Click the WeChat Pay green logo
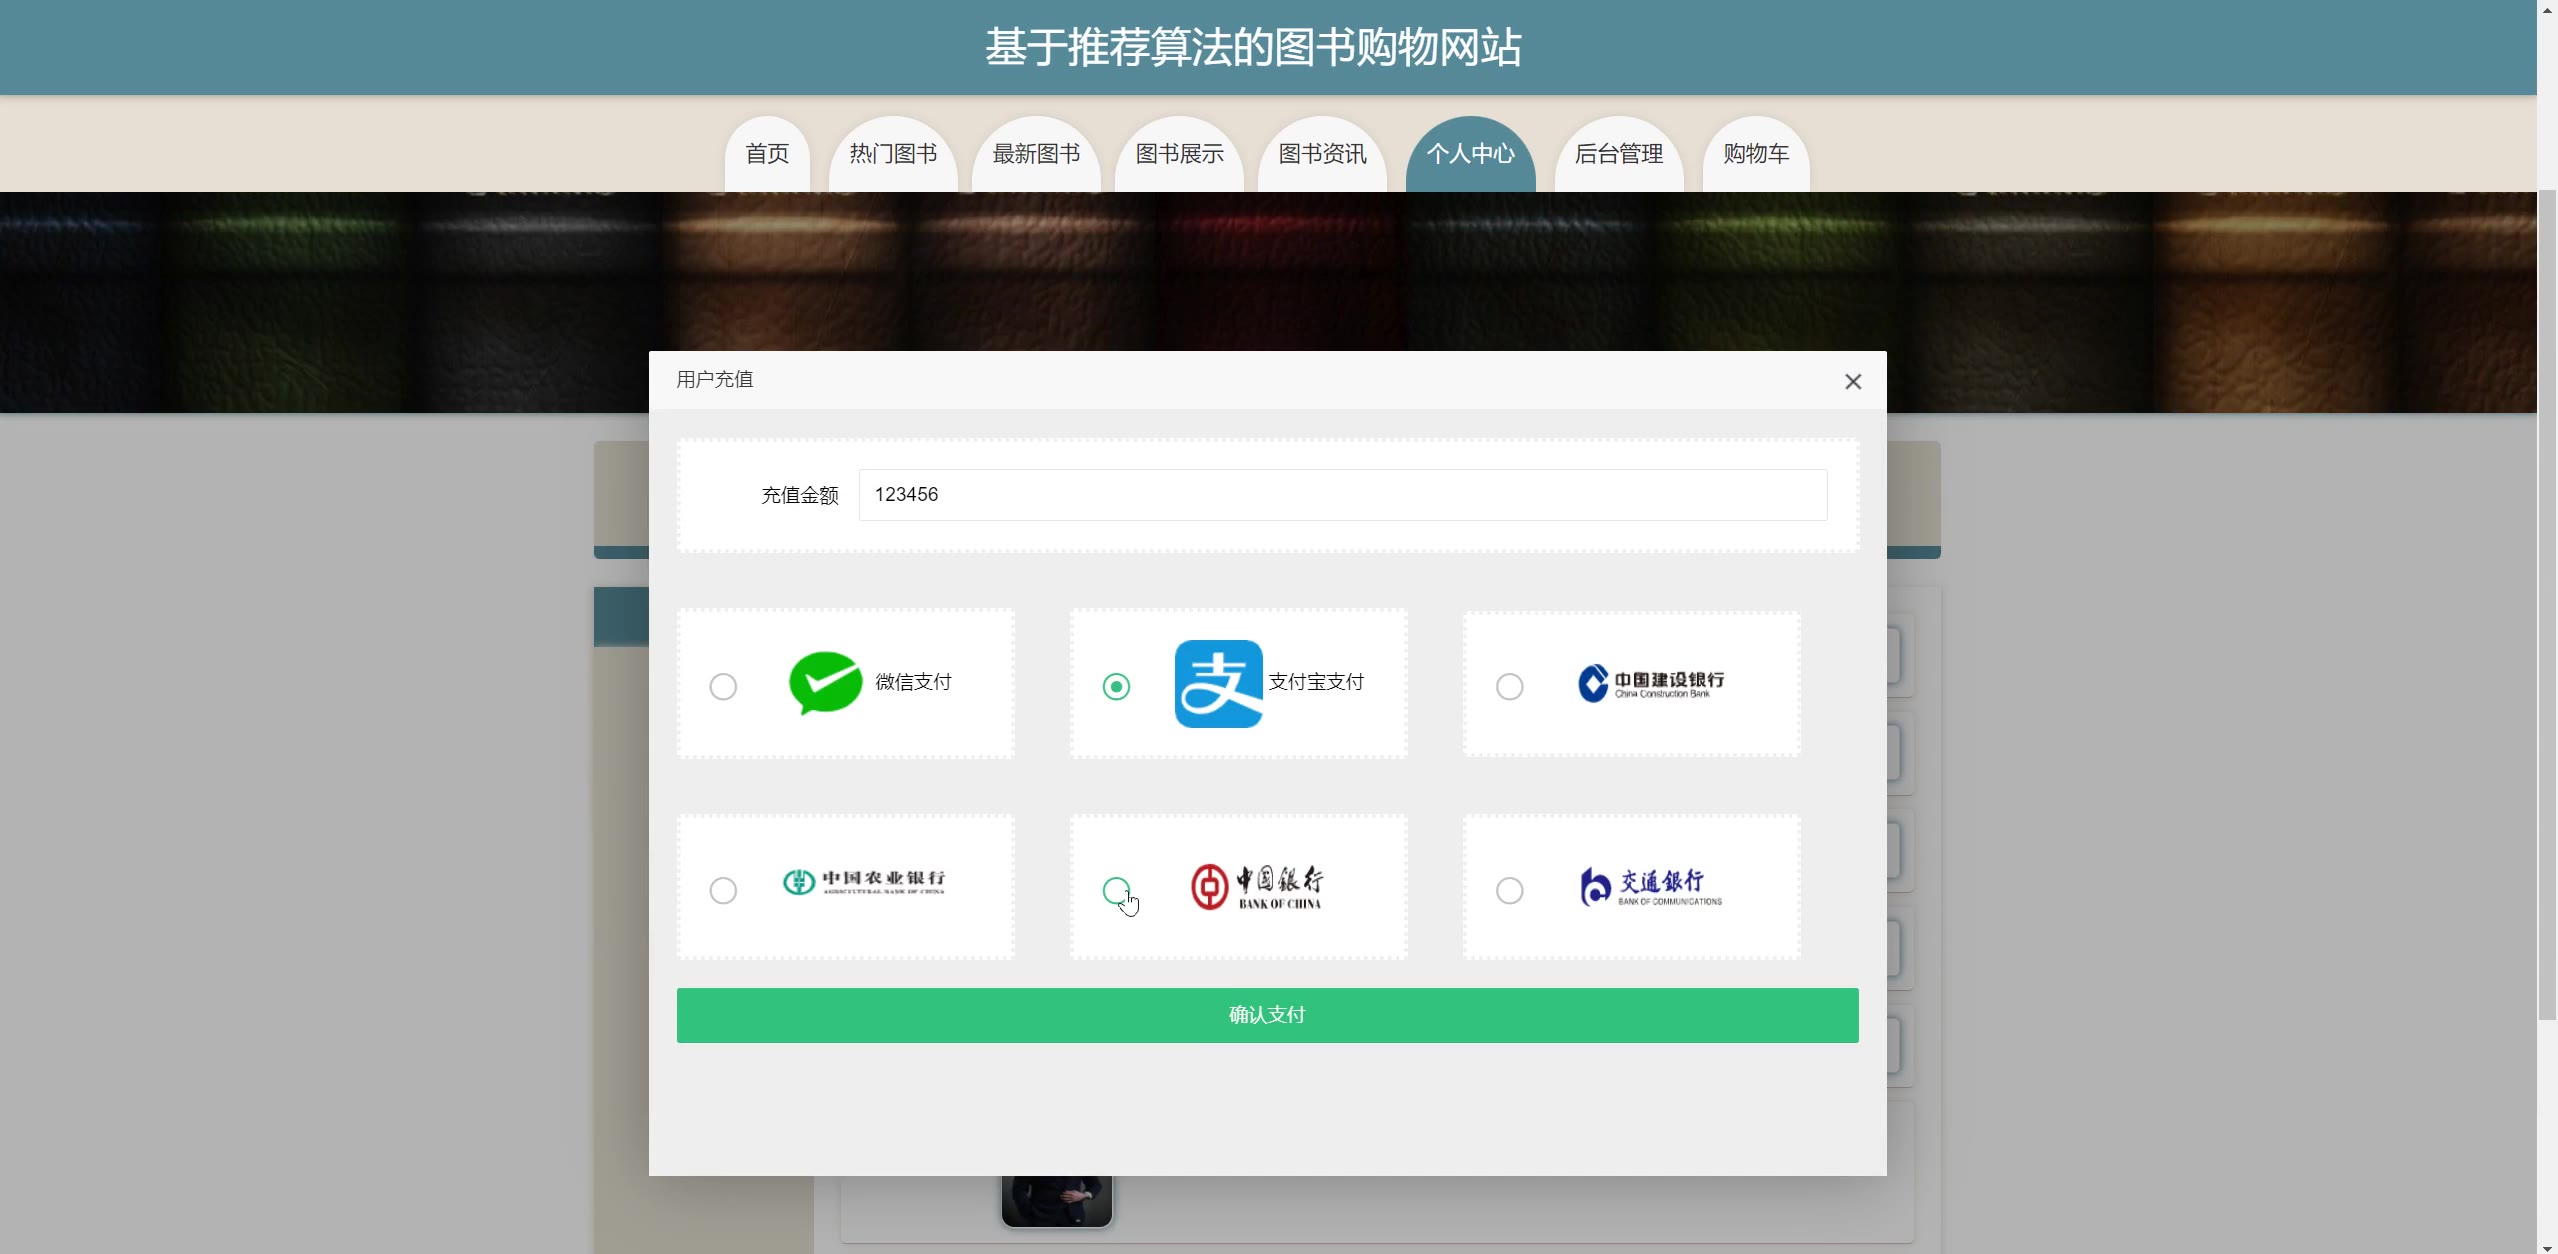This screenshot has height=1254, width=2558. tap(825, 683)
